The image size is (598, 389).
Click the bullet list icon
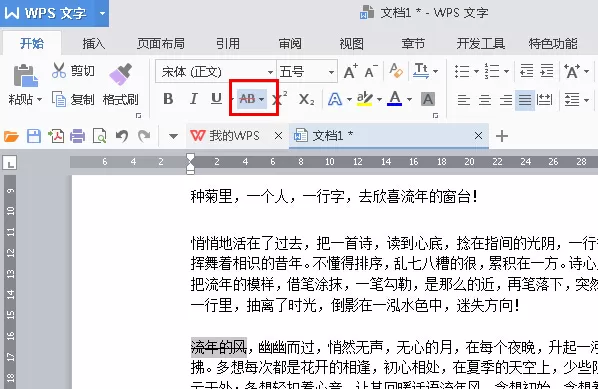(462, 71)
